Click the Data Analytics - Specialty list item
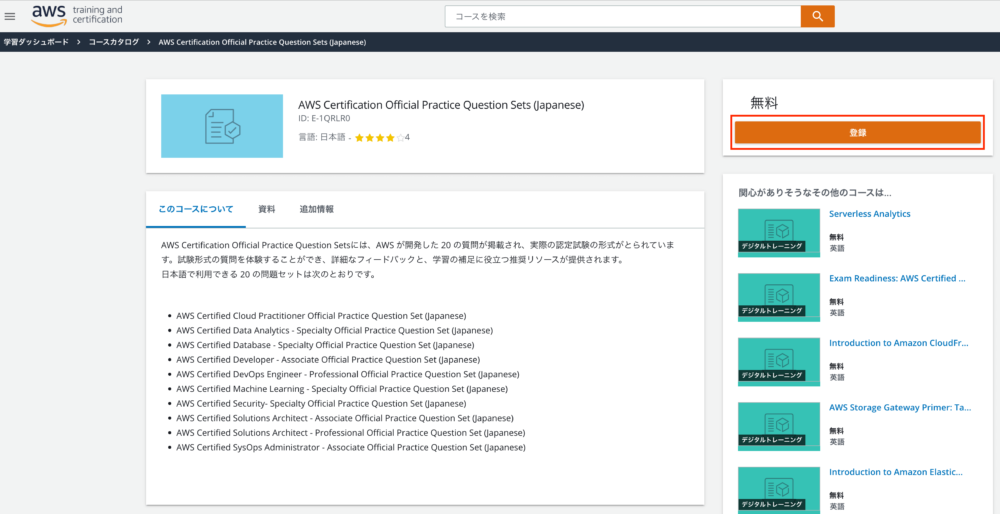 pos(334,330)
